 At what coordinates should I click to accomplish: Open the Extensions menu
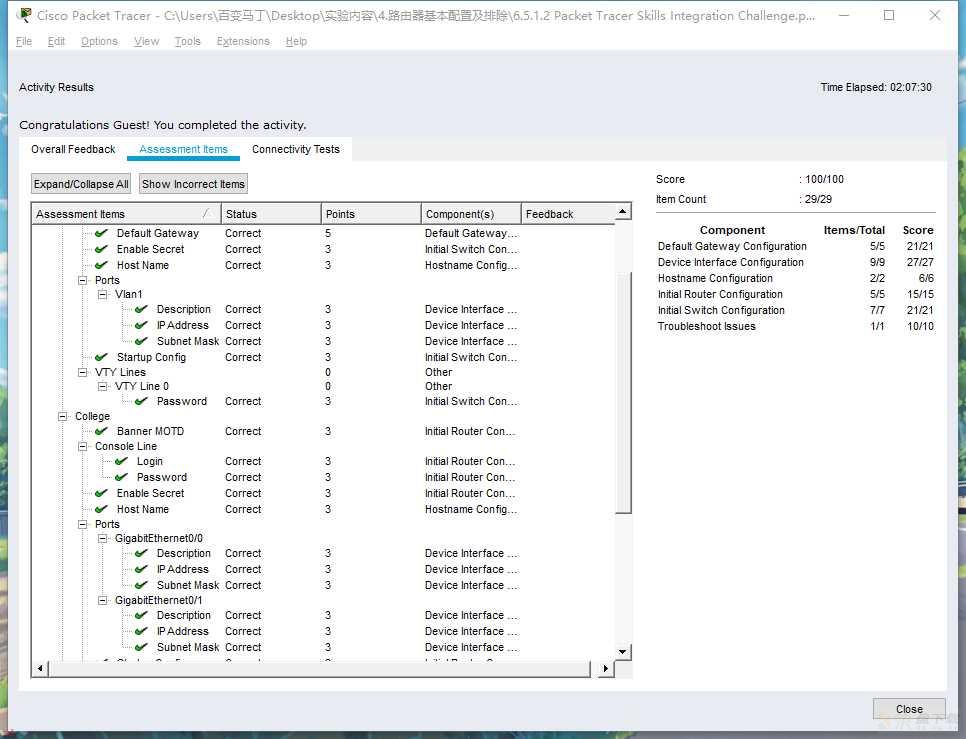(x=243, y=41)
